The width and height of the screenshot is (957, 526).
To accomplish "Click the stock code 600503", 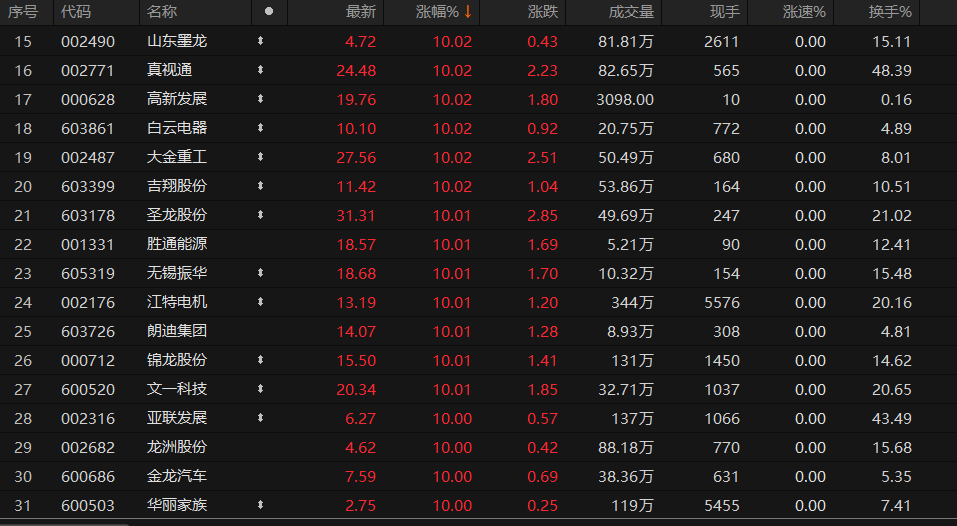I will pyautogui.click(x=88, y=505).
